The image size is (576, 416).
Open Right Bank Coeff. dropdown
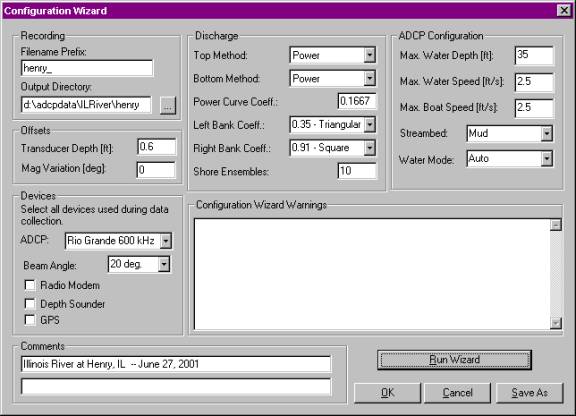[x=370, y=148]
